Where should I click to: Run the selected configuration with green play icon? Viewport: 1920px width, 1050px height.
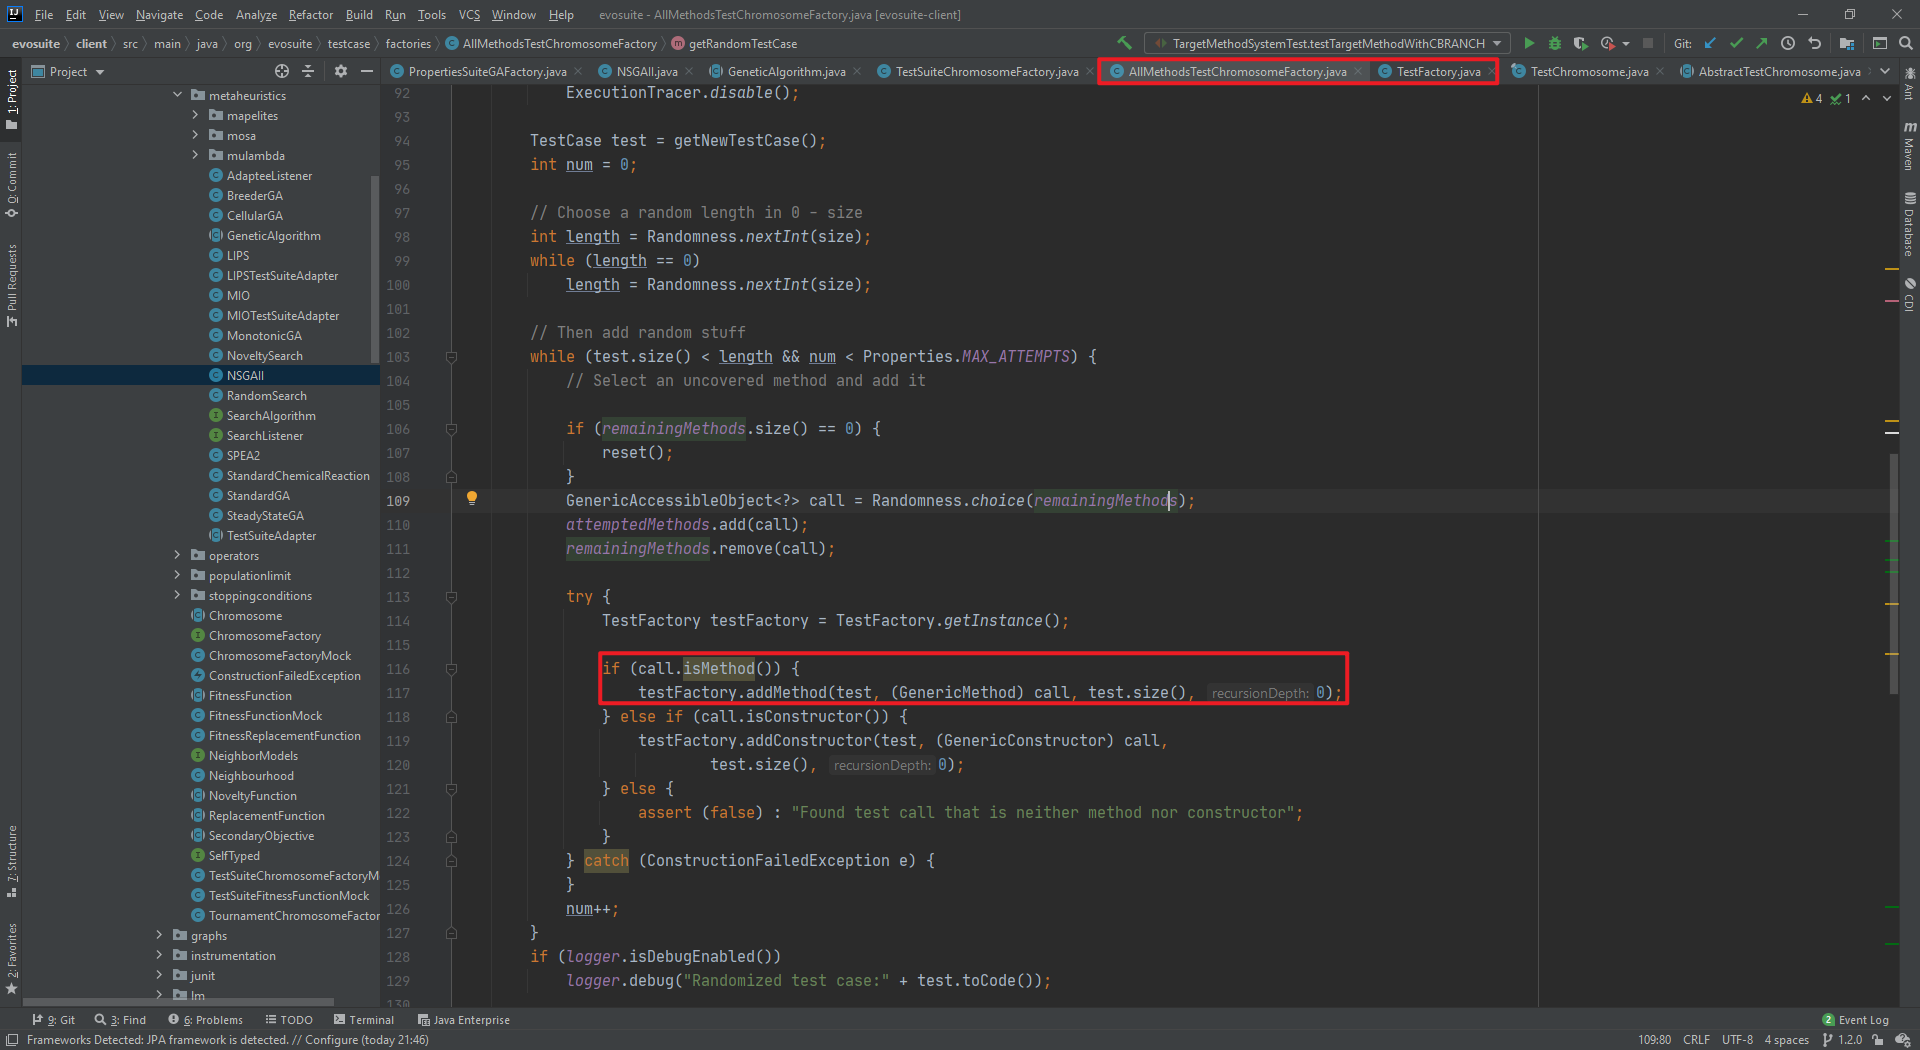click(x=1529, y=43)
